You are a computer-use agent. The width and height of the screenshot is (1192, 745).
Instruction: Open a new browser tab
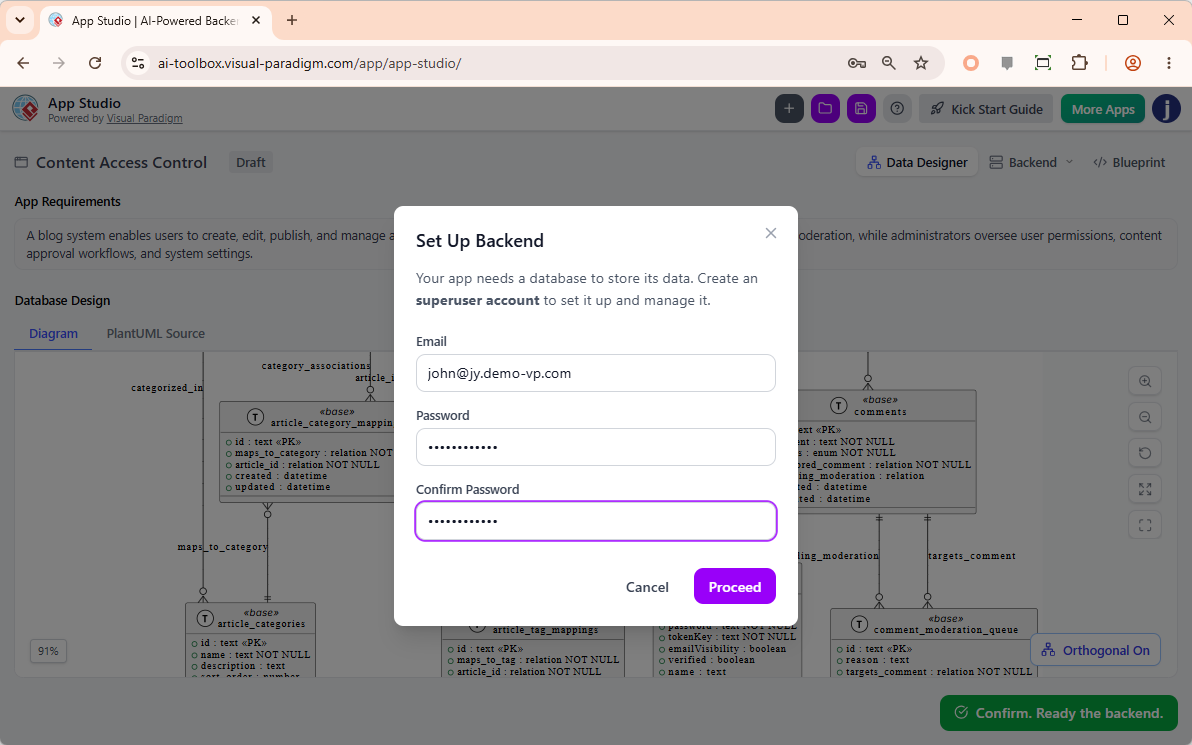tap(292, 21)
